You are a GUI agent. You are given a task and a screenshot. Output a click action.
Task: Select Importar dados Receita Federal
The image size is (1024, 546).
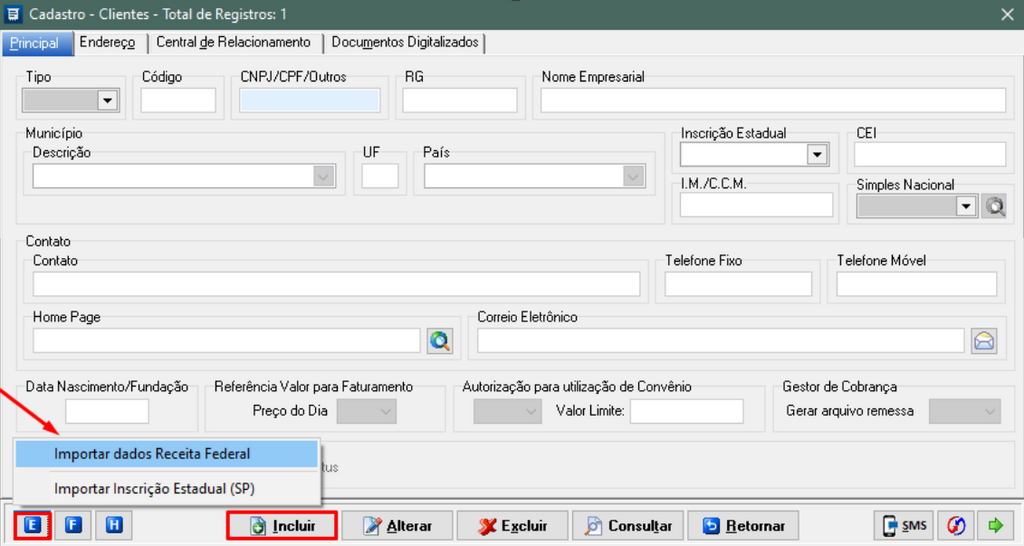tap(152, 454)
